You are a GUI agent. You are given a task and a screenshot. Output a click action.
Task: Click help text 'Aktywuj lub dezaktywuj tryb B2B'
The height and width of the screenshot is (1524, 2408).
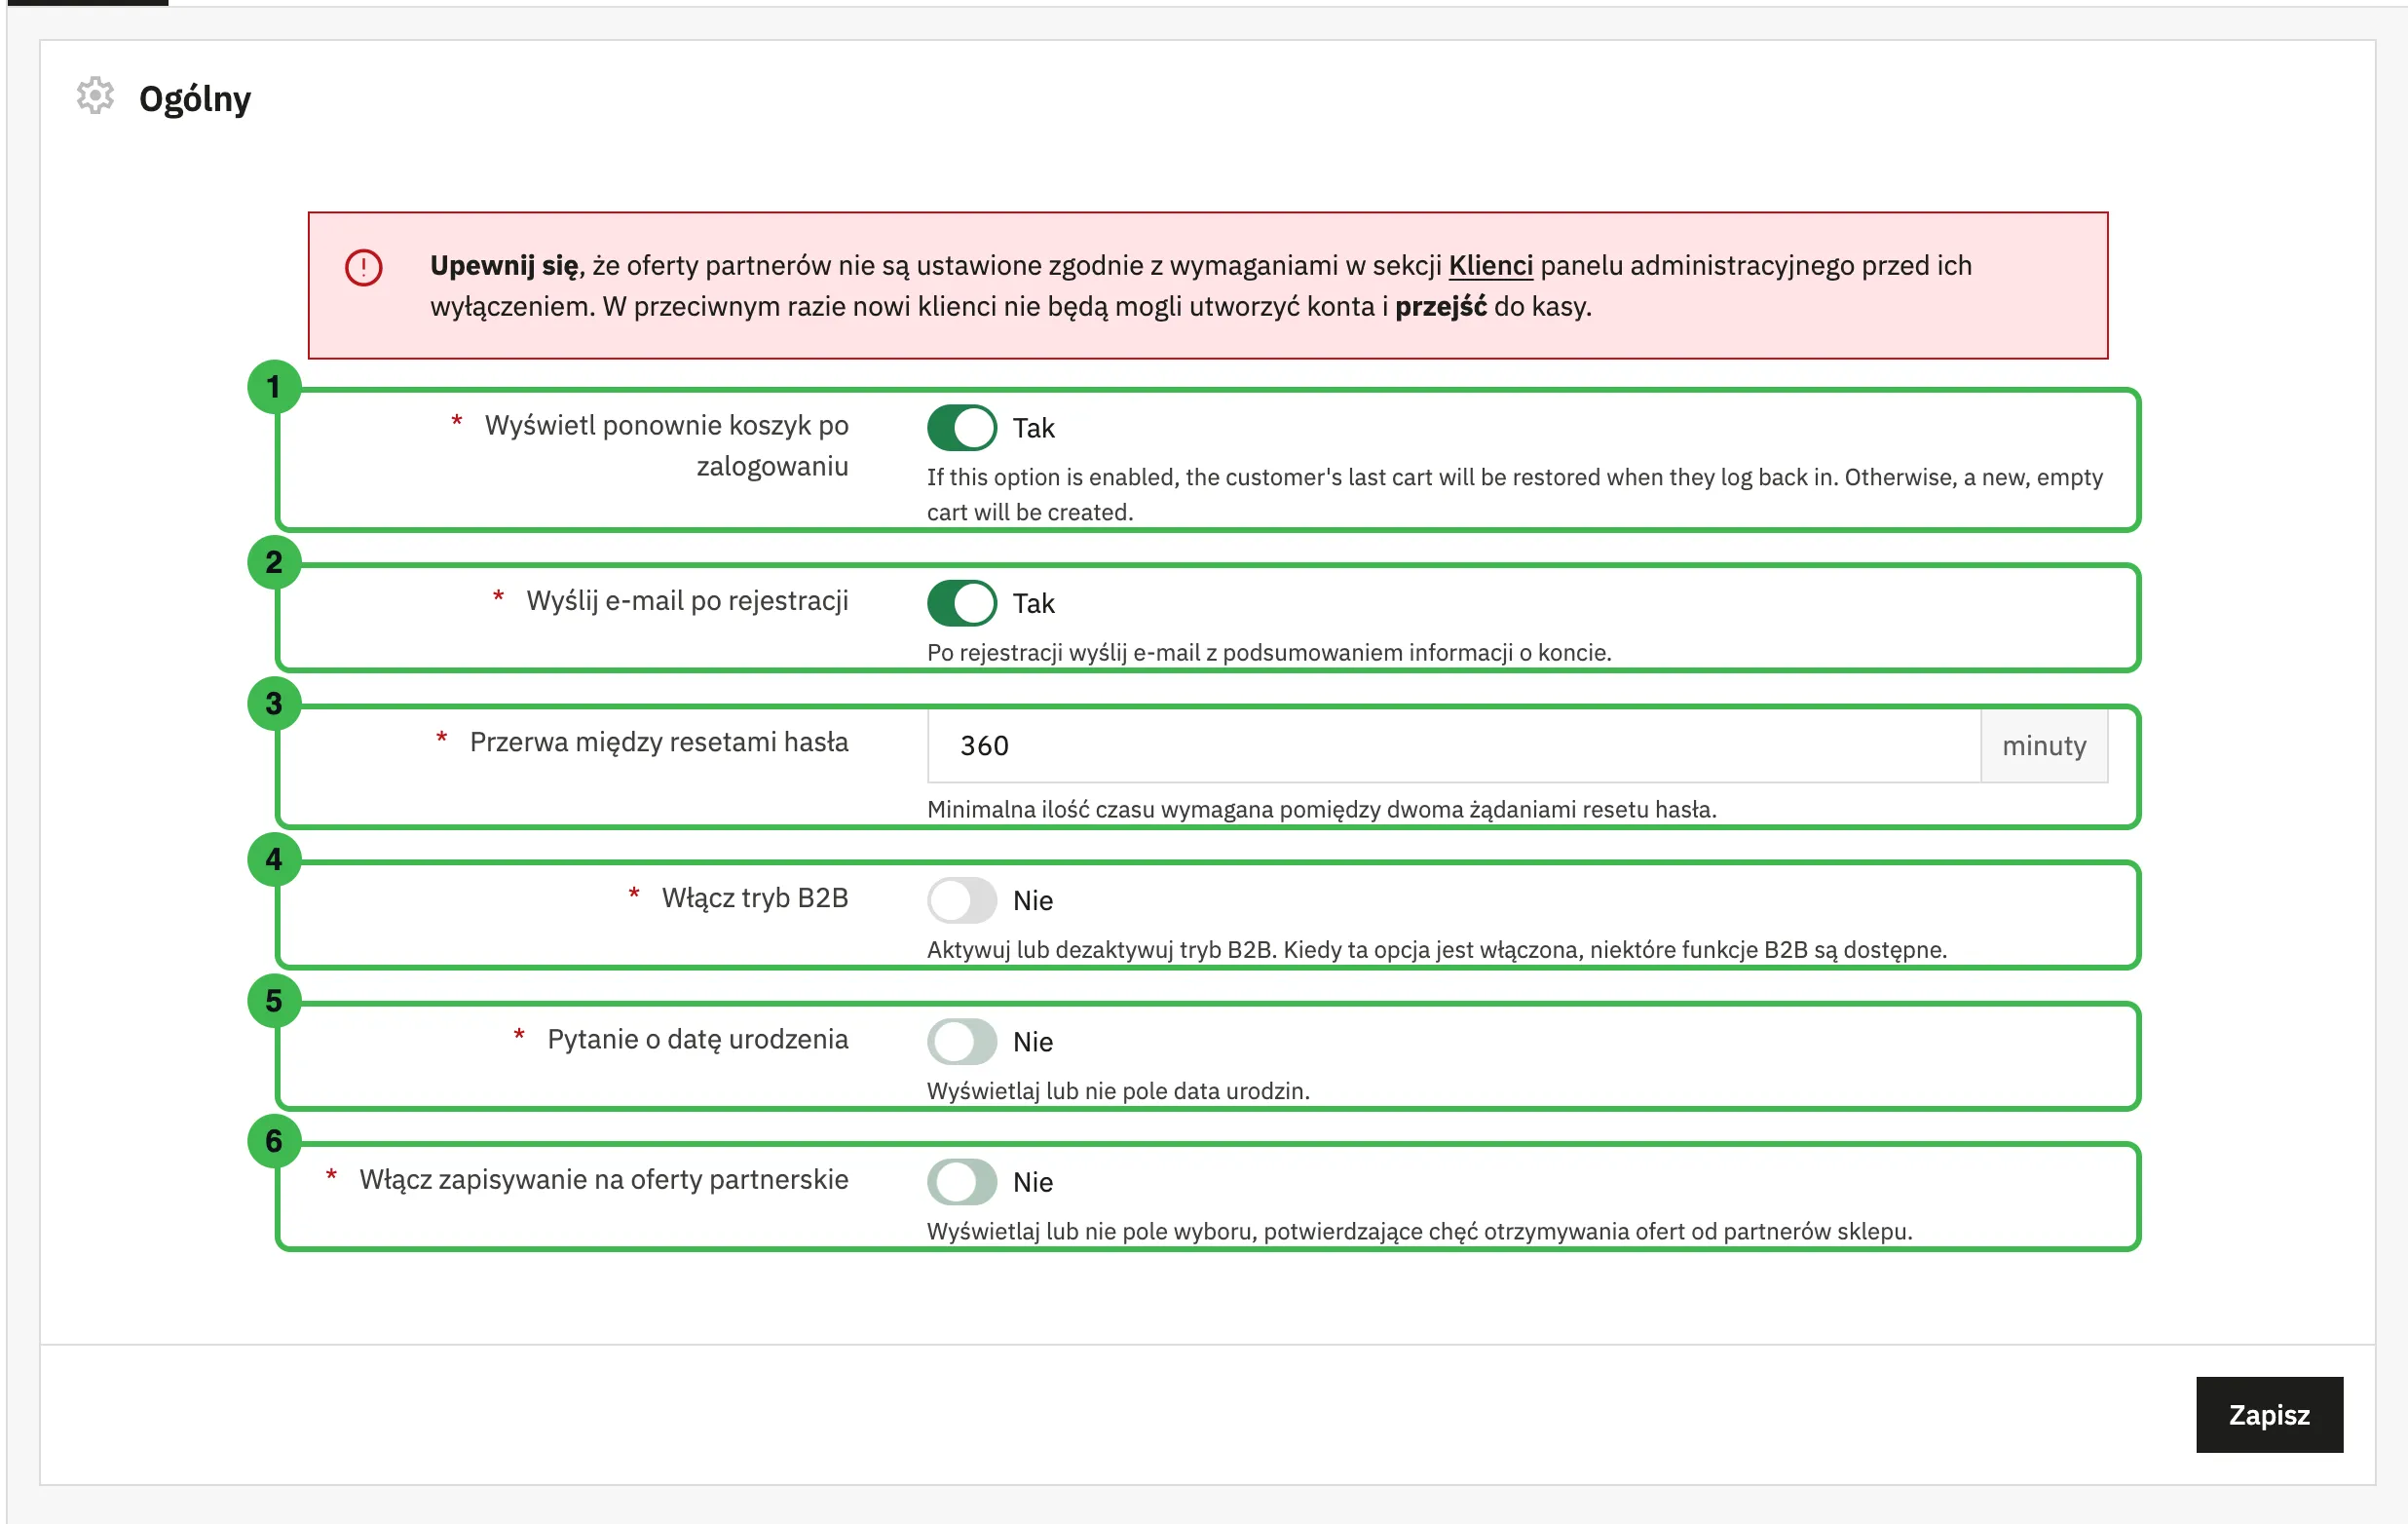click(1437, 950)
